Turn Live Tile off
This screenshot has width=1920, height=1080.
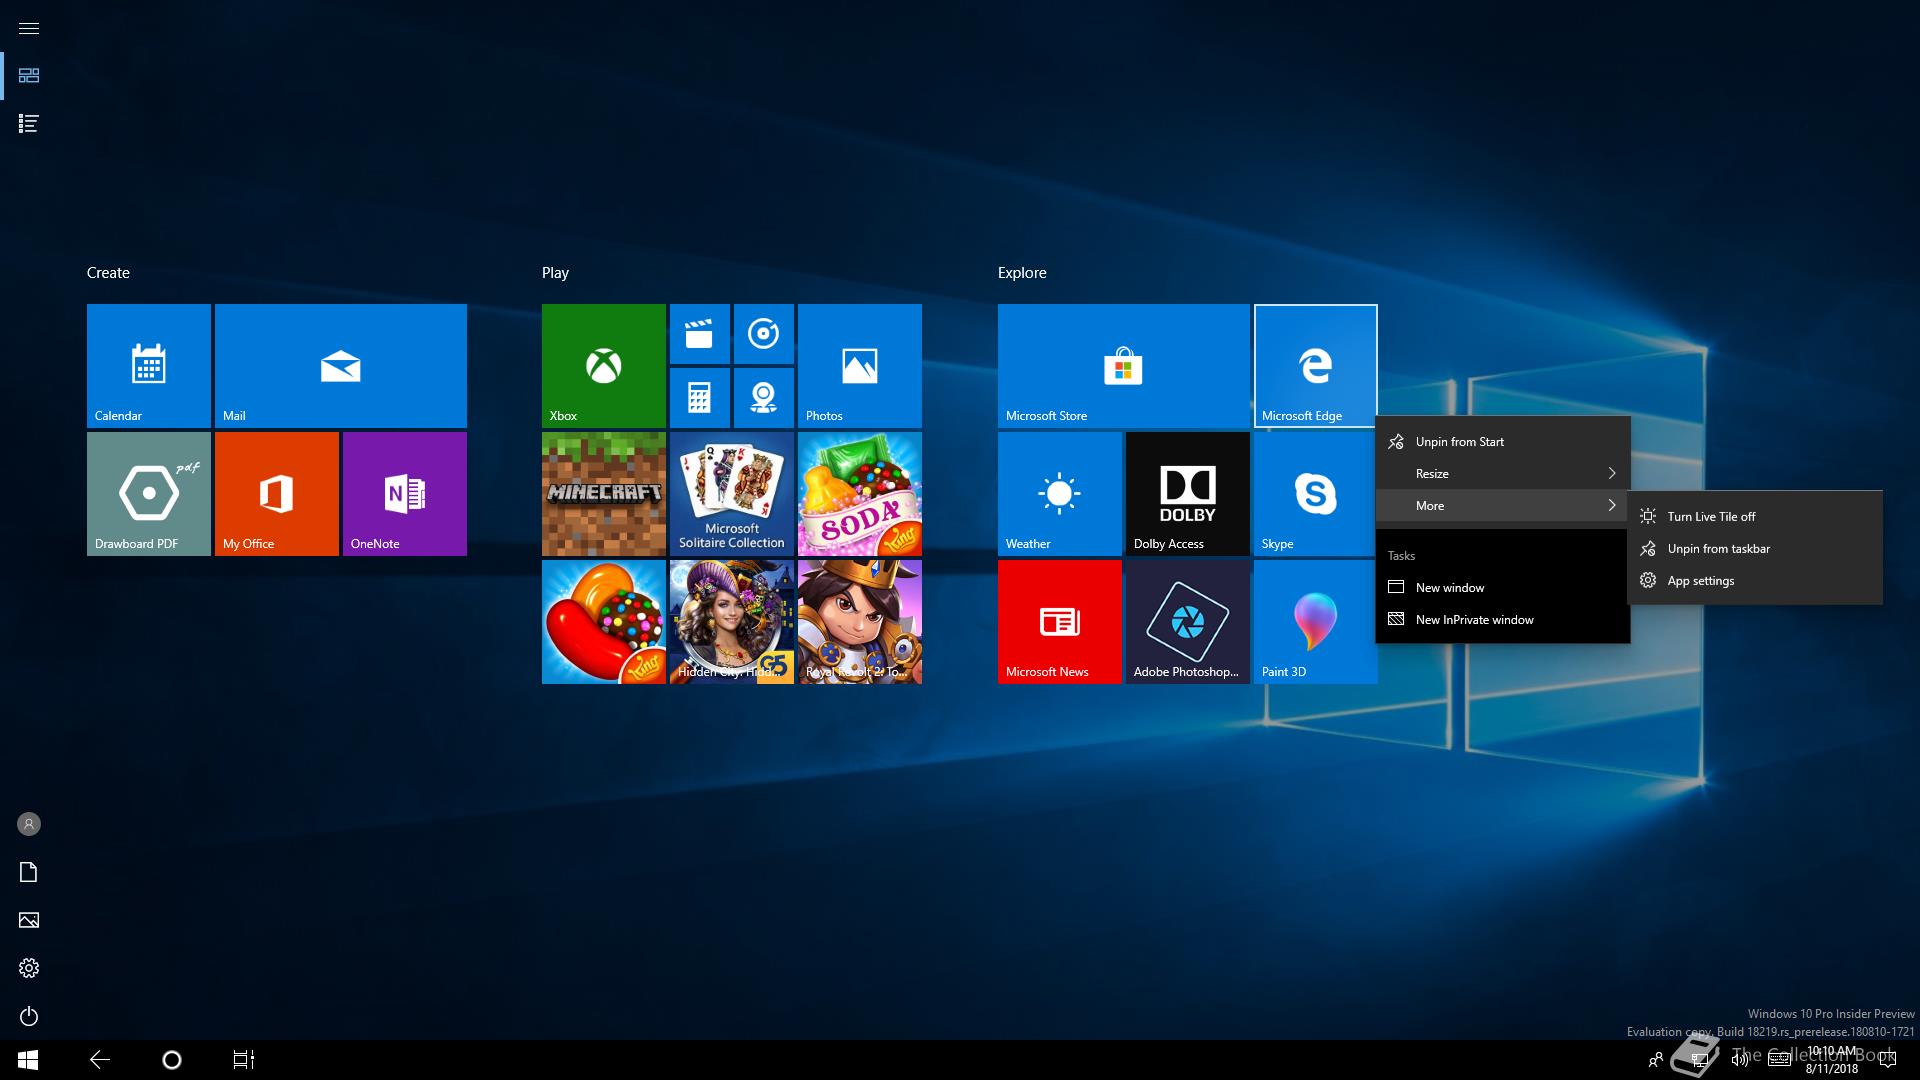[1710, 517]
